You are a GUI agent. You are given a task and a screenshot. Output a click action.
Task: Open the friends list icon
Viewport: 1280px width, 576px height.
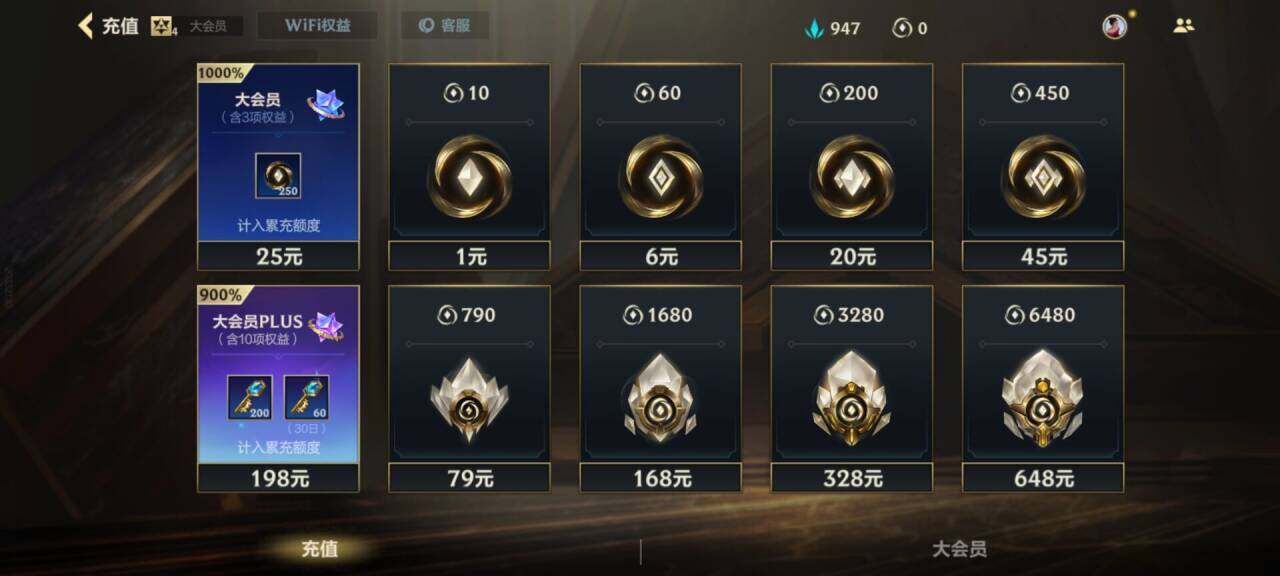1184,26
